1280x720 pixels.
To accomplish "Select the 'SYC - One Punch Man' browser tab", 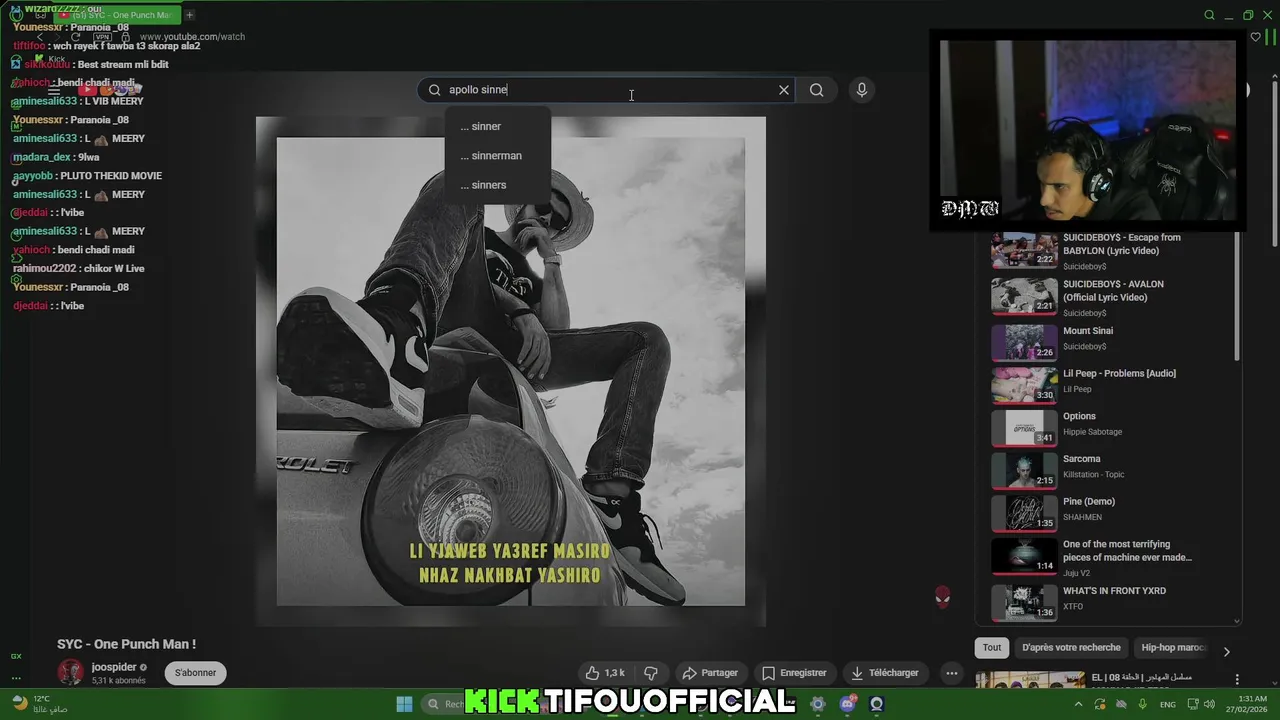I will pos(118,15).
